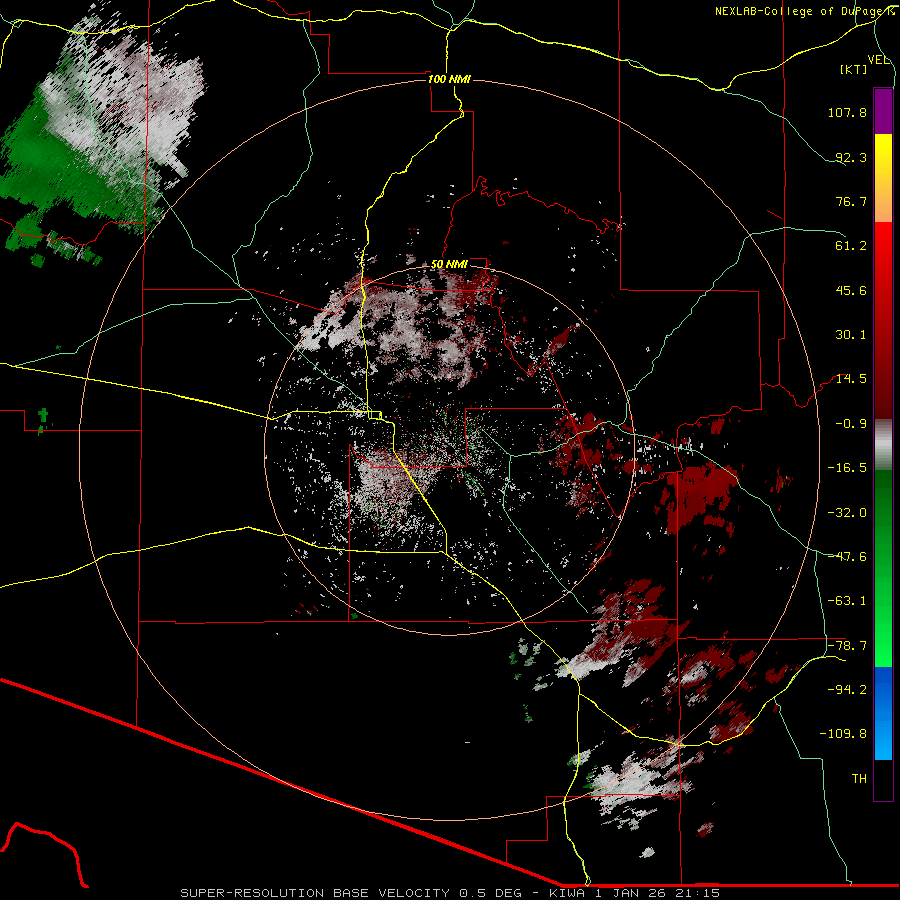Click the -94.2 legend value

click(x=847, y=689)
